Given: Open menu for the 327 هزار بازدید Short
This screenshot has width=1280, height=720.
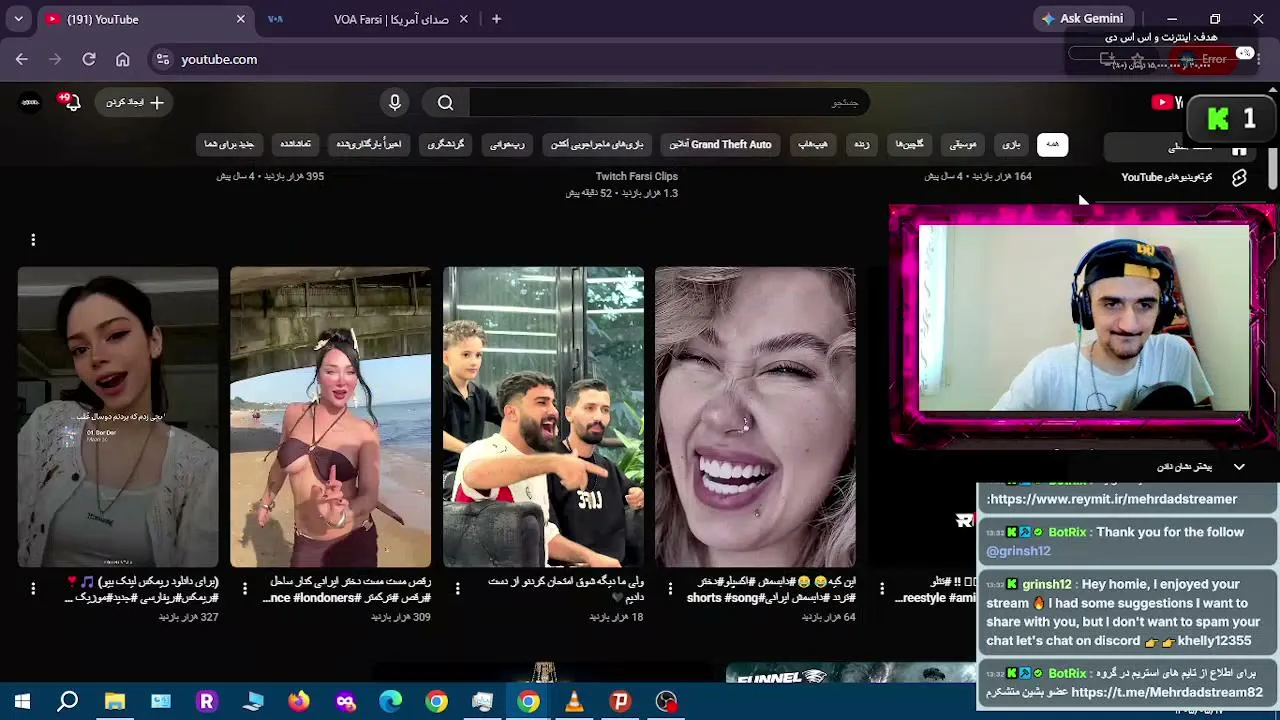Looking at the screenshot, I should pyautogui.click(x=33, y=589).
